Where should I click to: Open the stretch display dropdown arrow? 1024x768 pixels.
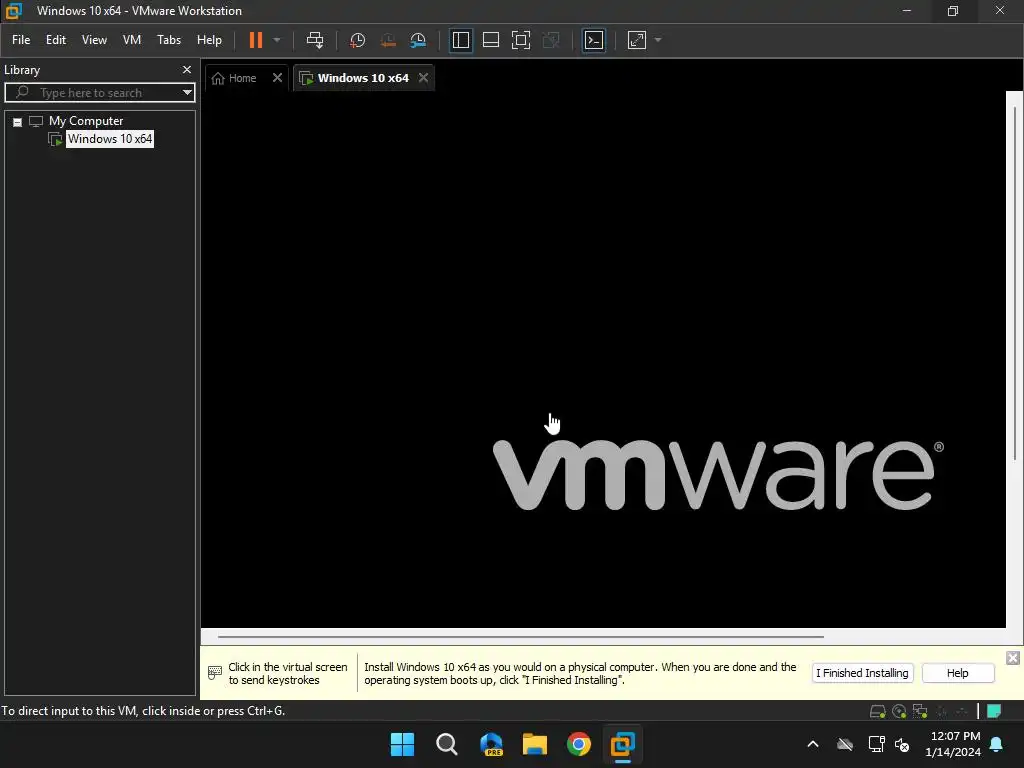(x=658, y=40)
